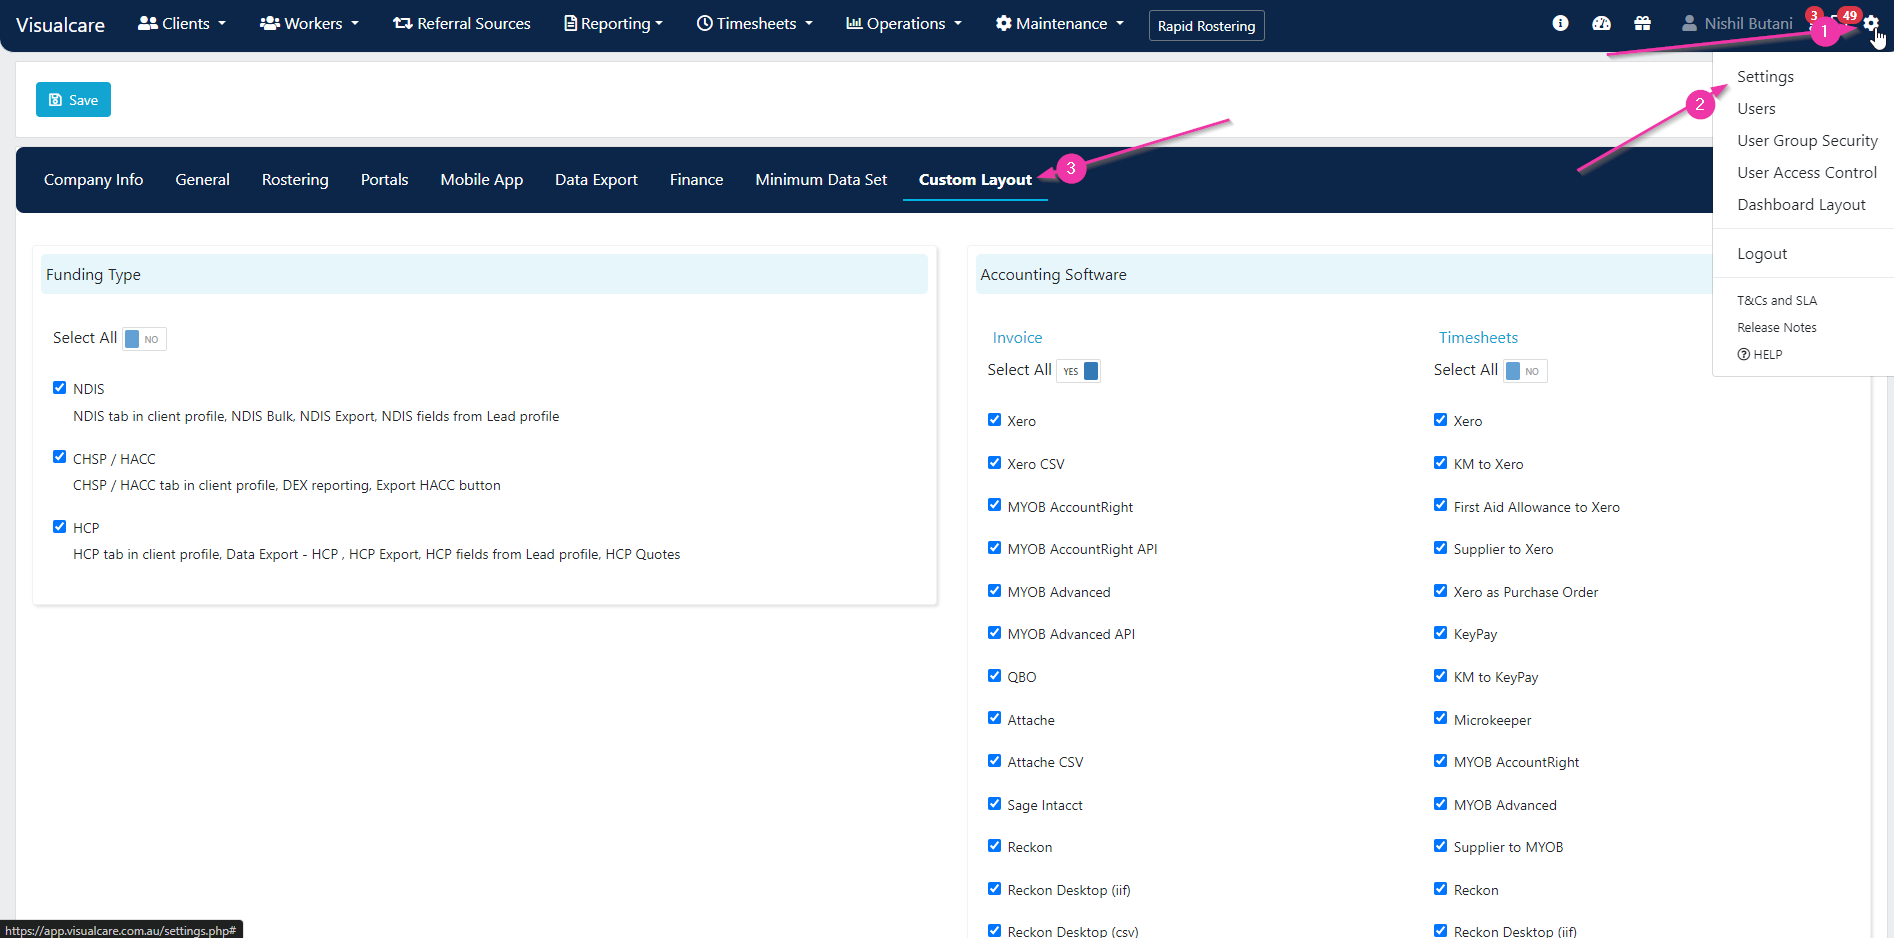Switch to the Portals tab
Image resolution: width=1894 pixels, height=938 pixels.
[x=384, y=180]
